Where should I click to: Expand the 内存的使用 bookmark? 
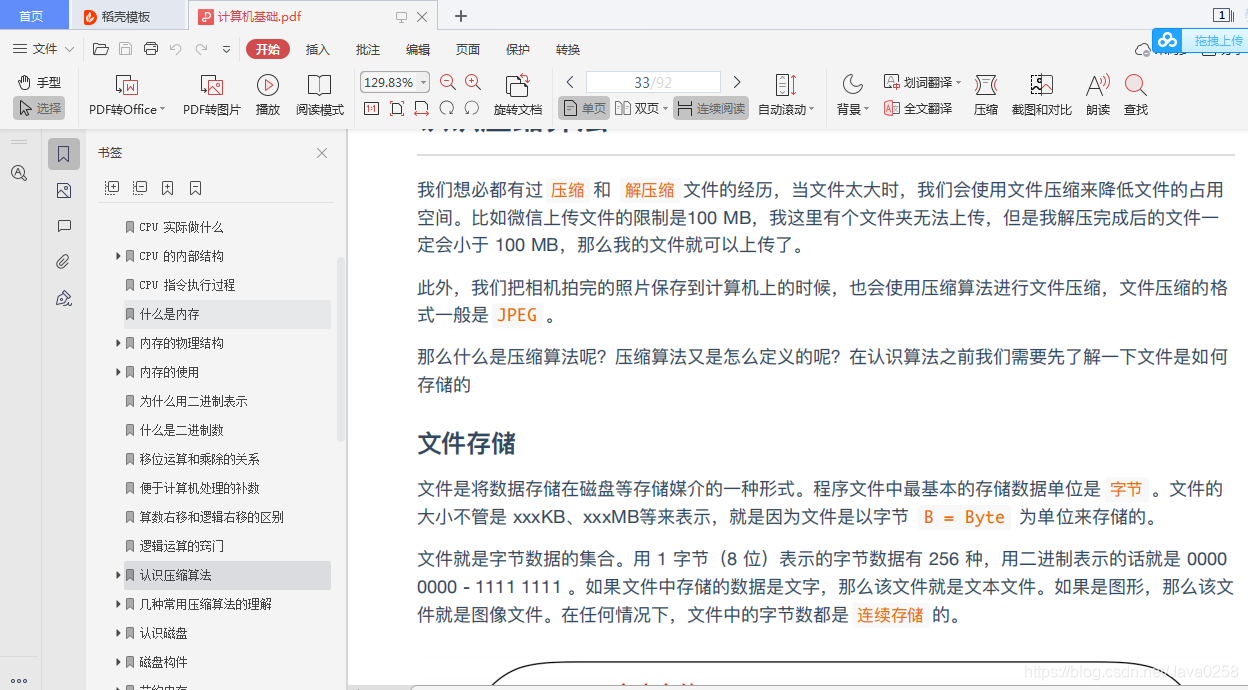click(x=119, y=372)
